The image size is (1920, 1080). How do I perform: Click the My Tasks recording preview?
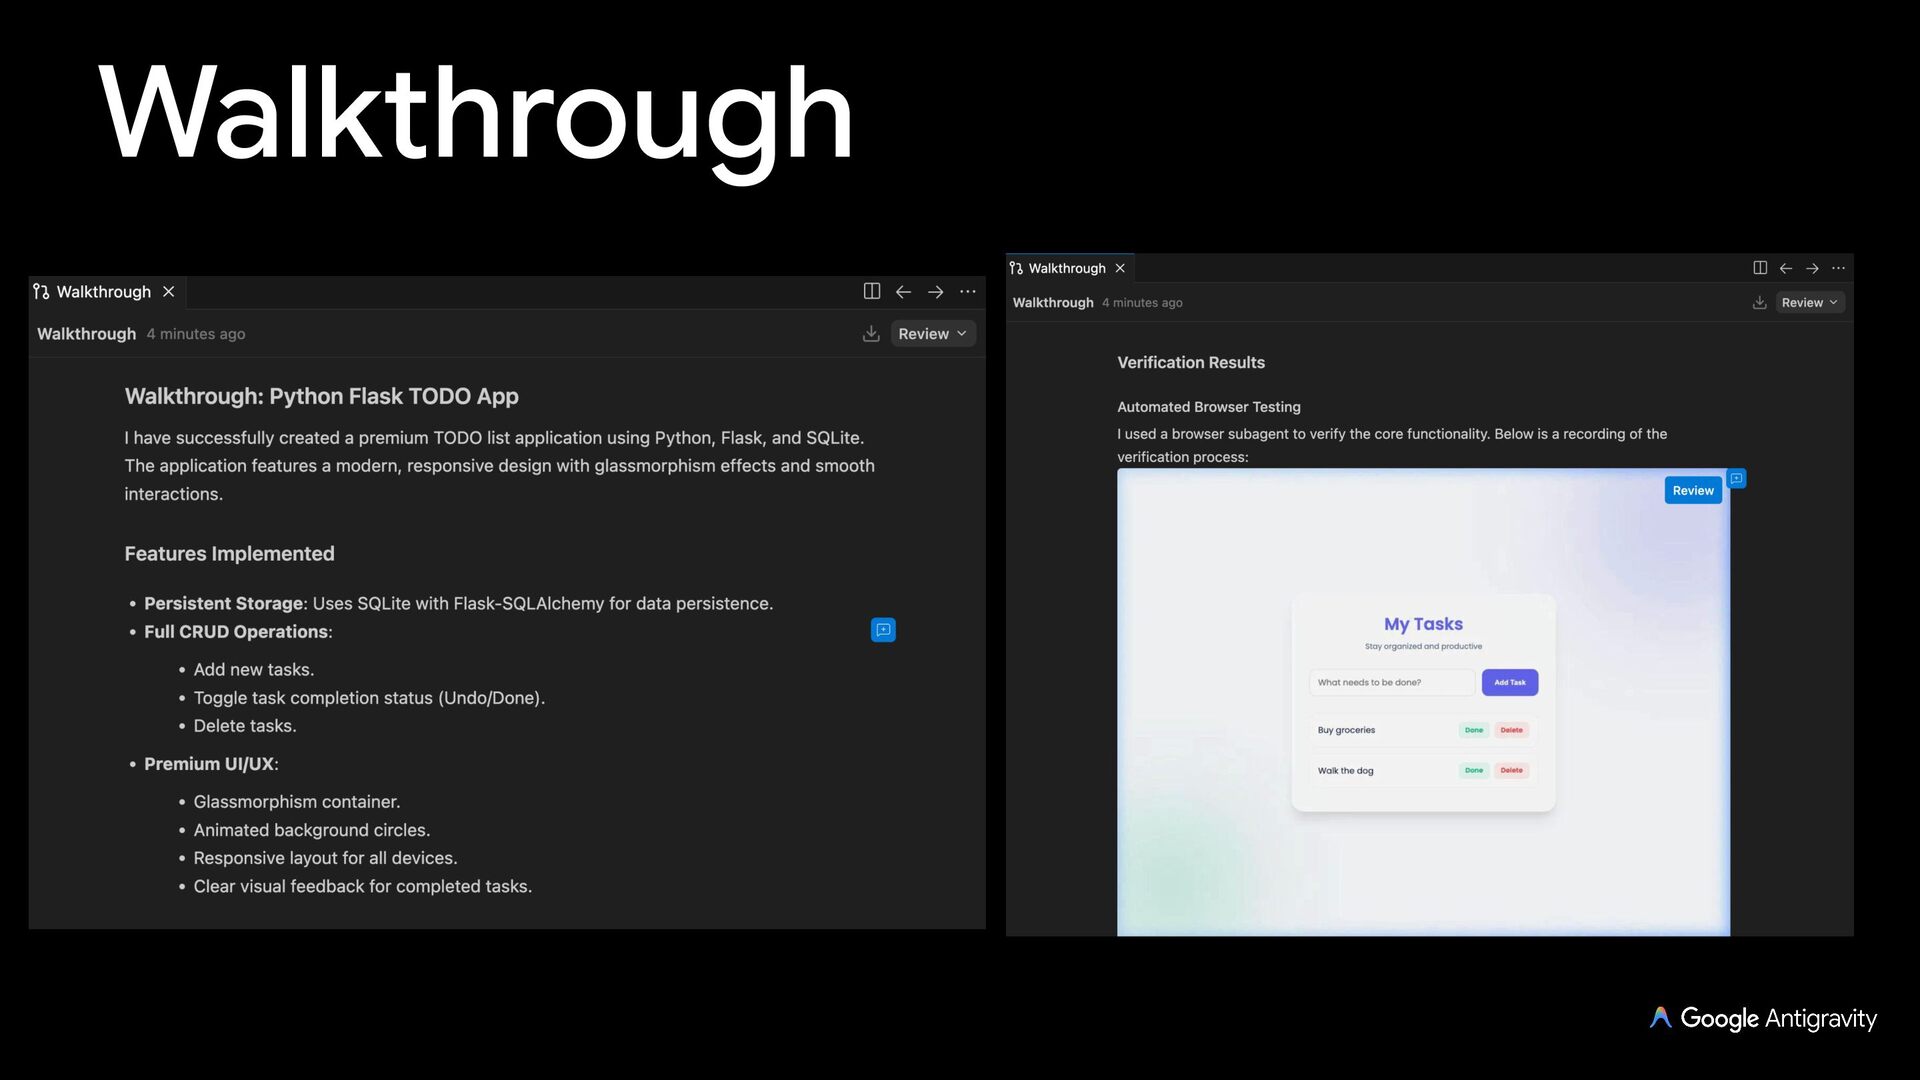tap(1422, 700)
